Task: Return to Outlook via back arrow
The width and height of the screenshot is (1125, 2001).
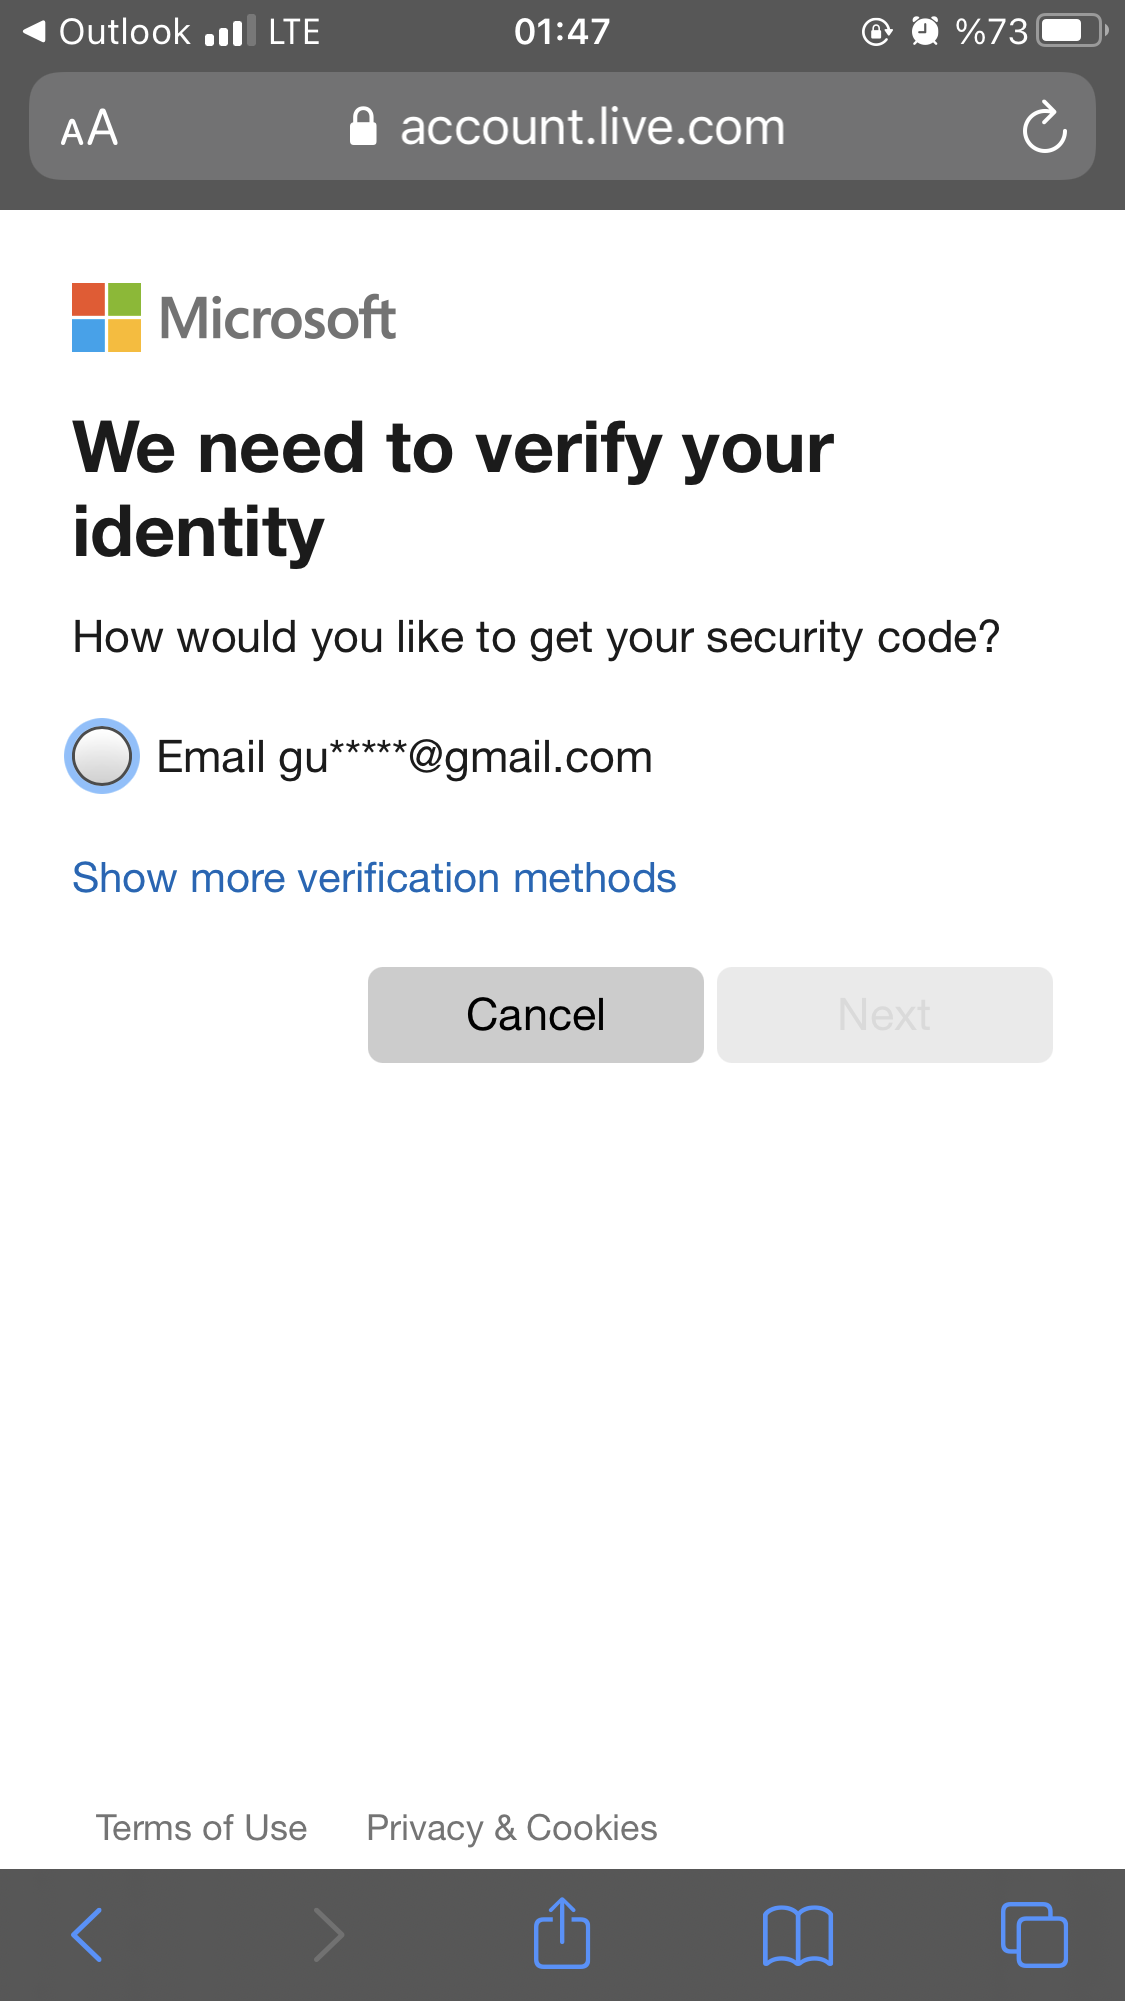Action: pos(106,32)
